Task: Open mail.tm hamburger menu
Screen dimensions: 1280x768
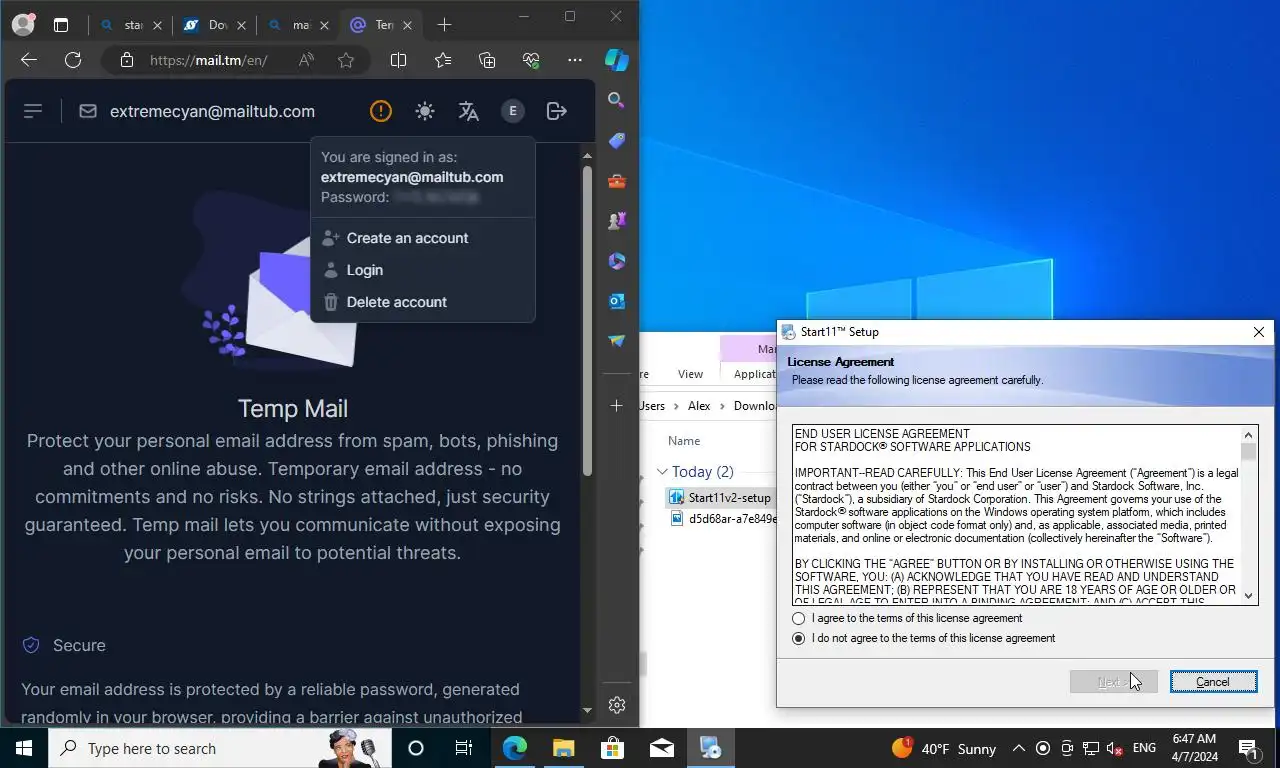Action: pyautogui.click(x=33, y=111)
